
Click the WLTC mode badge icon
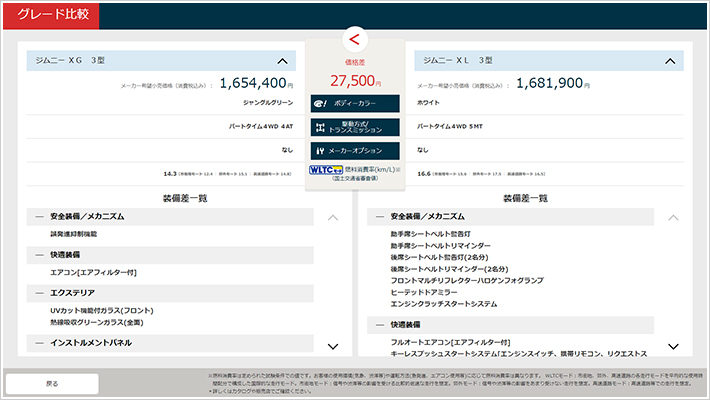coord(326,170)
